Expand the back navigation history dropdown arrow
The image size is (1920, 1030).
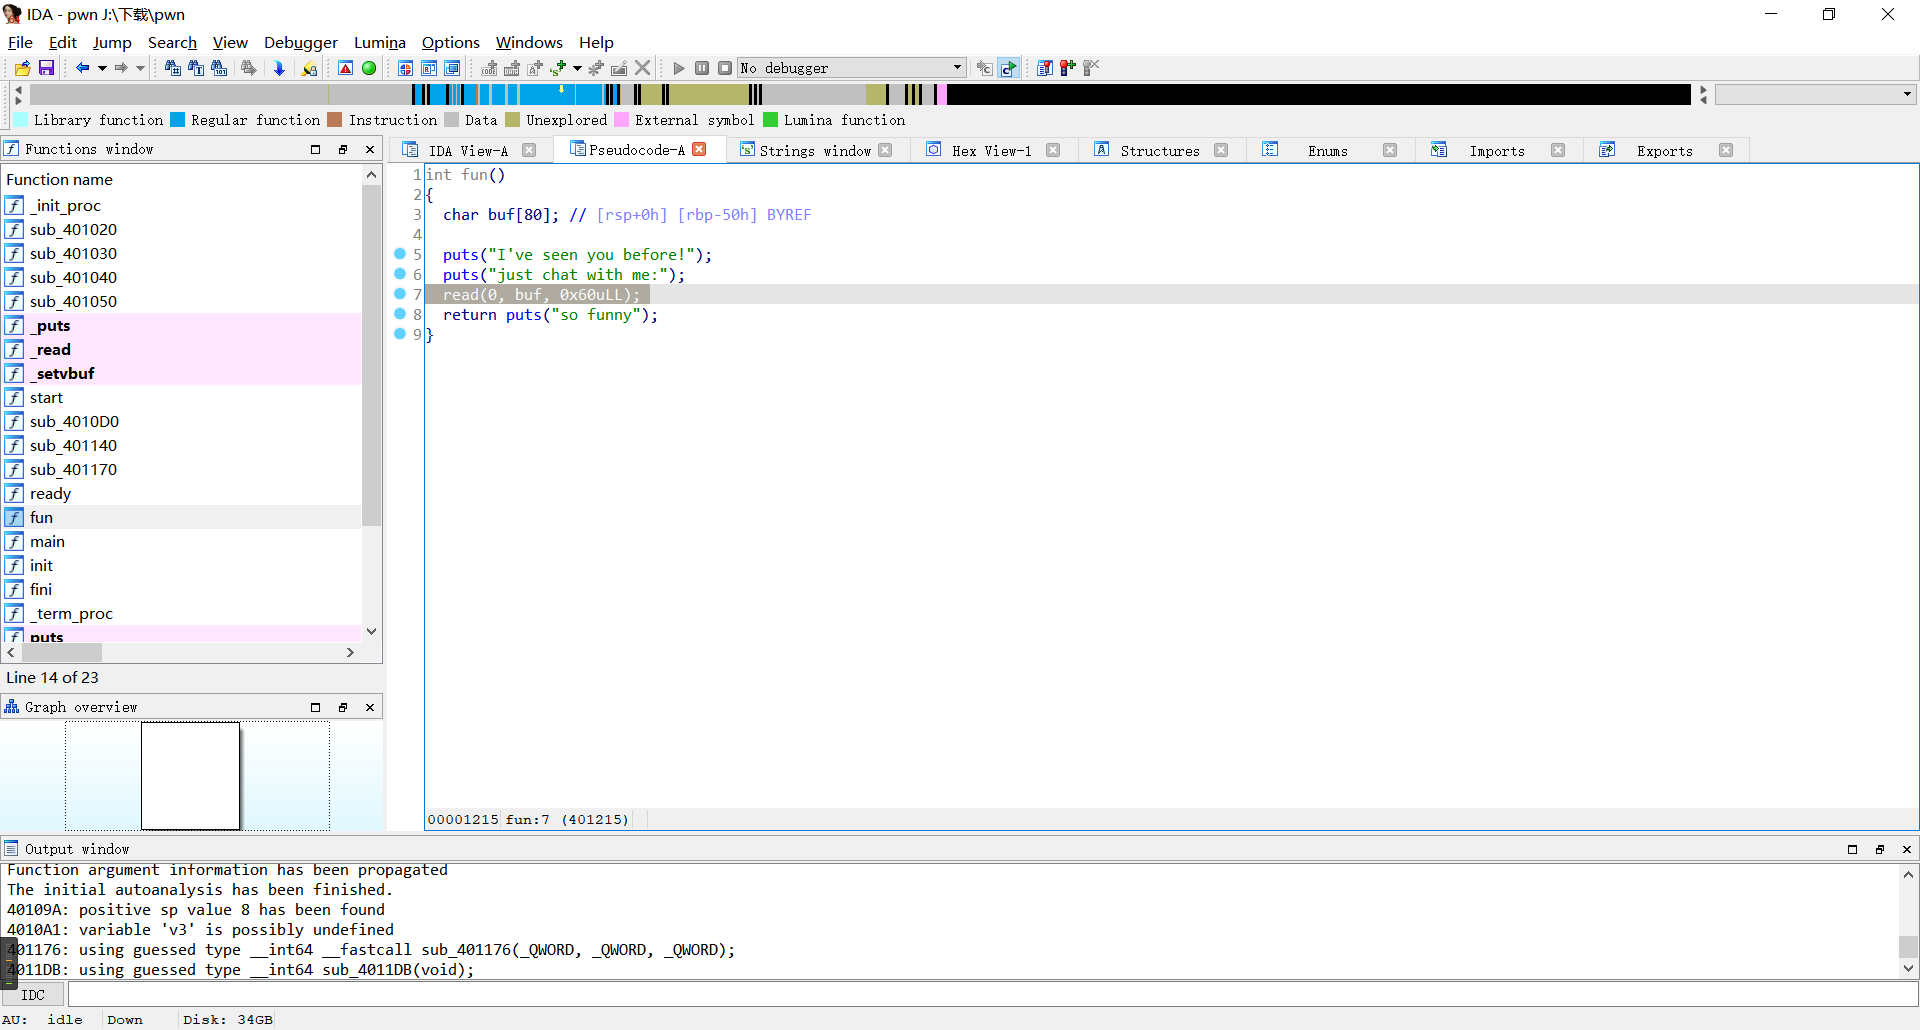[102, 68]
